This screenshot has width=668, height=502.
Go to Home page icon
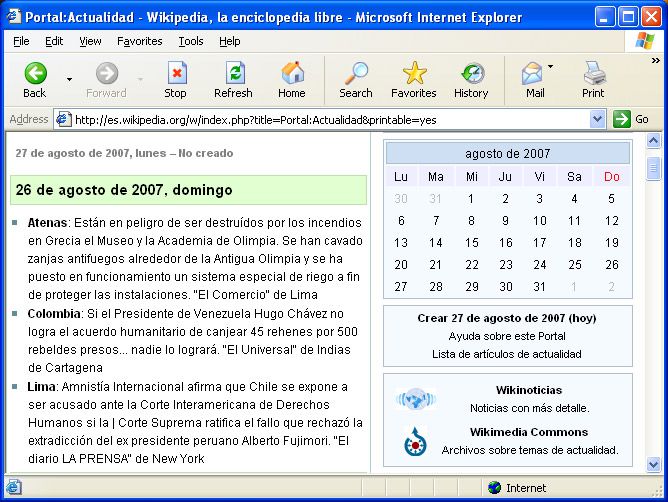pos(292,74)
